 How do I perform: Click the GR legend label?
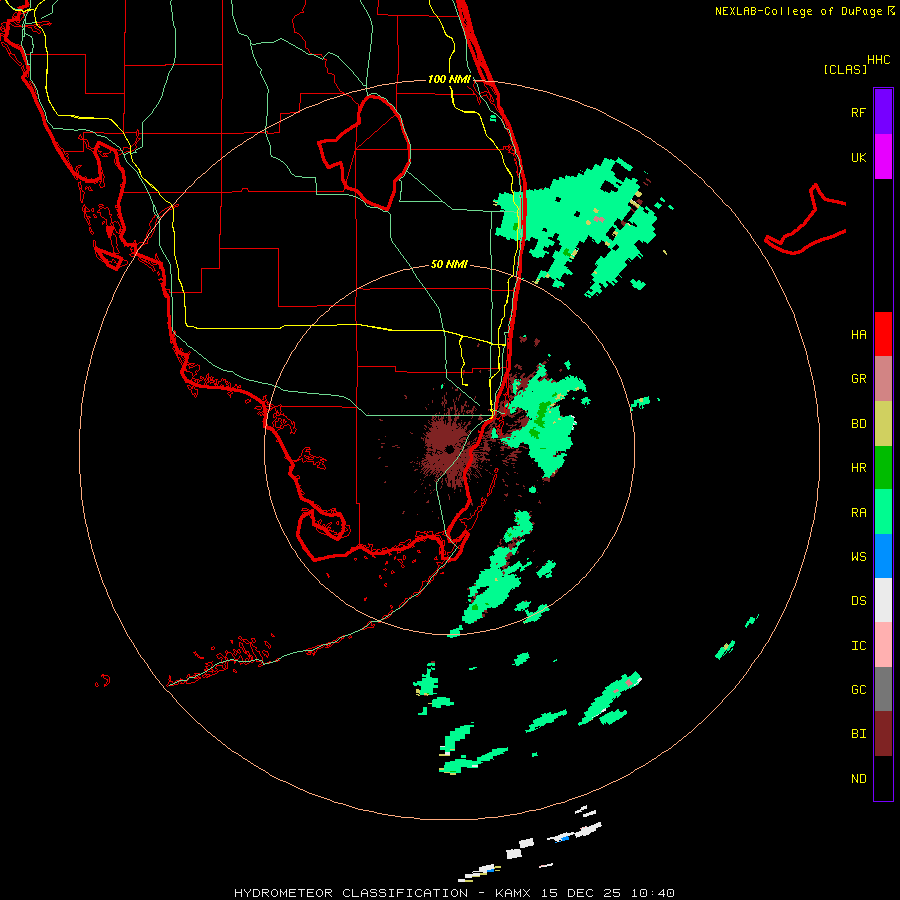click(858, 379)
